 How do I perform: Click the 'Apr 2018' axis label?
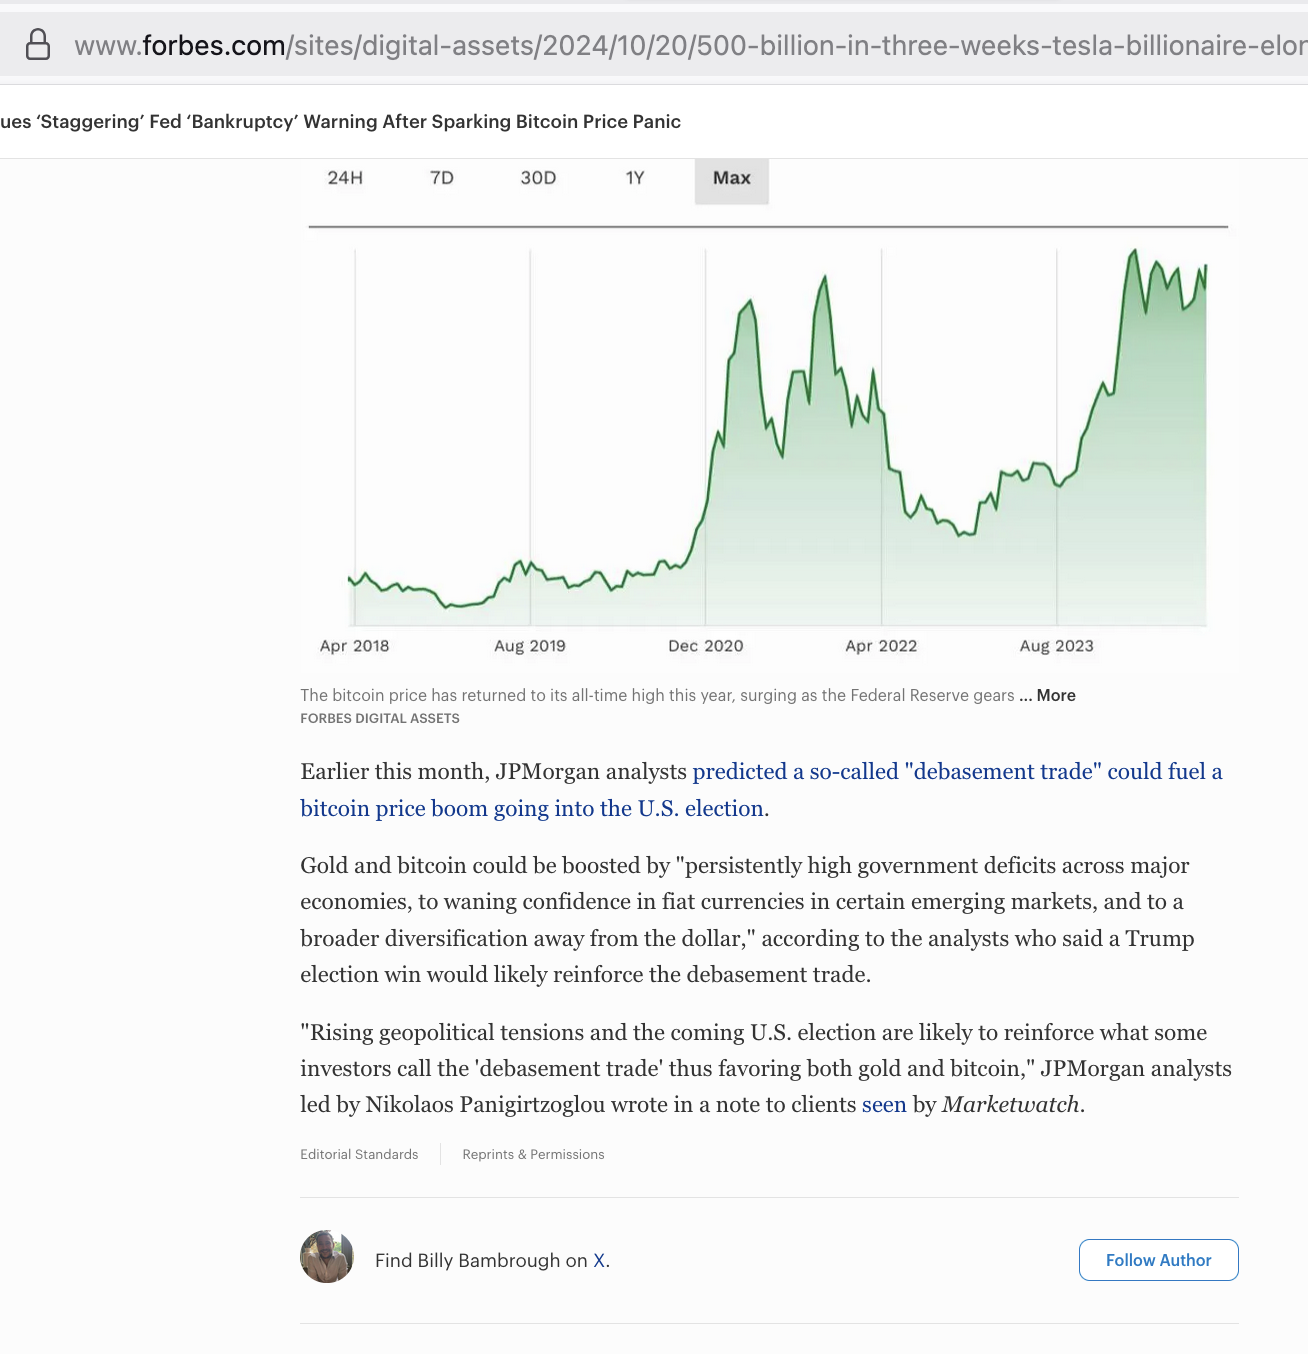354,646
